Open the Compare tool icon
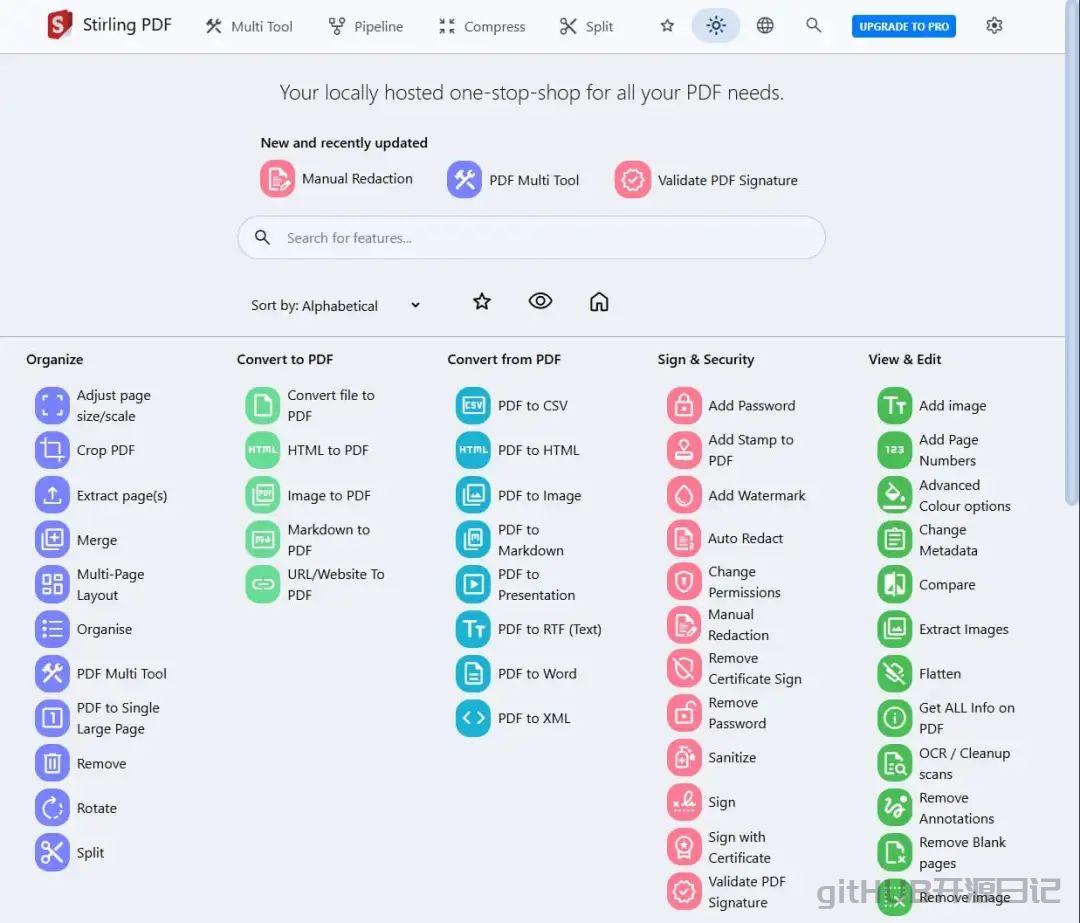Viewport: 1080px width, 923px height. [x=895, y=584]
